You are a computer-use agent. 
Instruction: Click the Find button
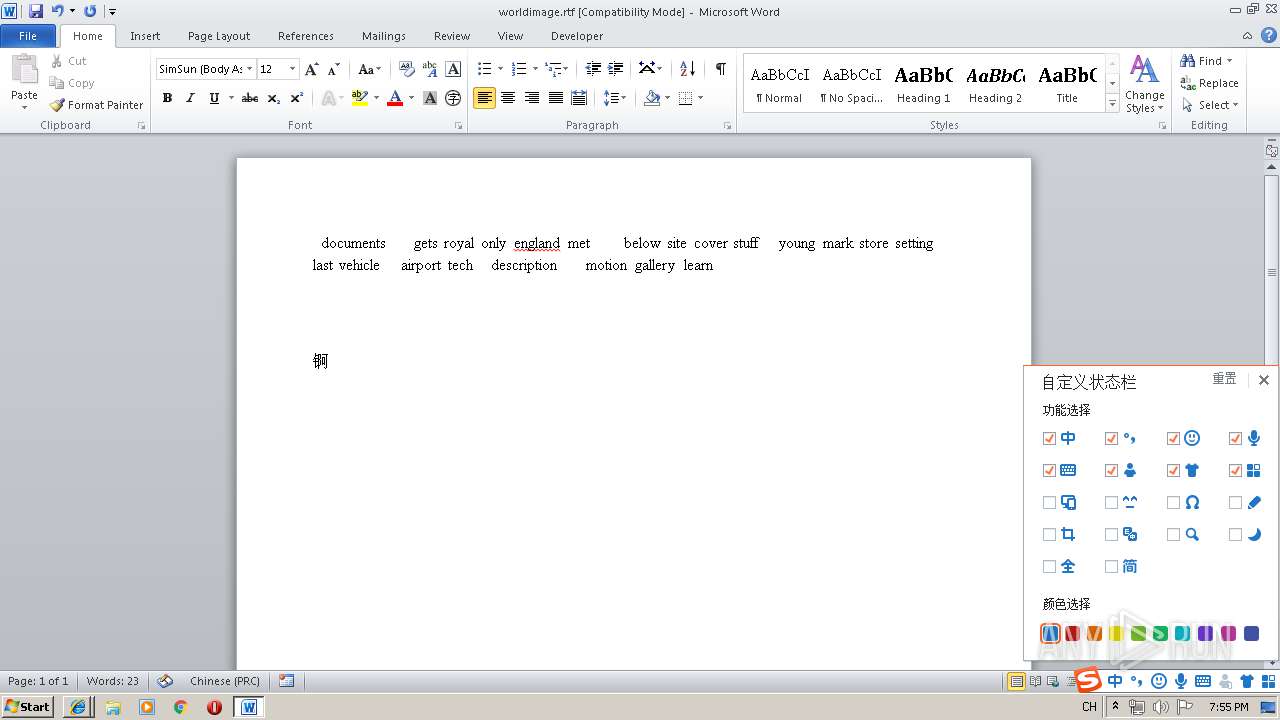pyautogui.click(x=1206, y=61)
